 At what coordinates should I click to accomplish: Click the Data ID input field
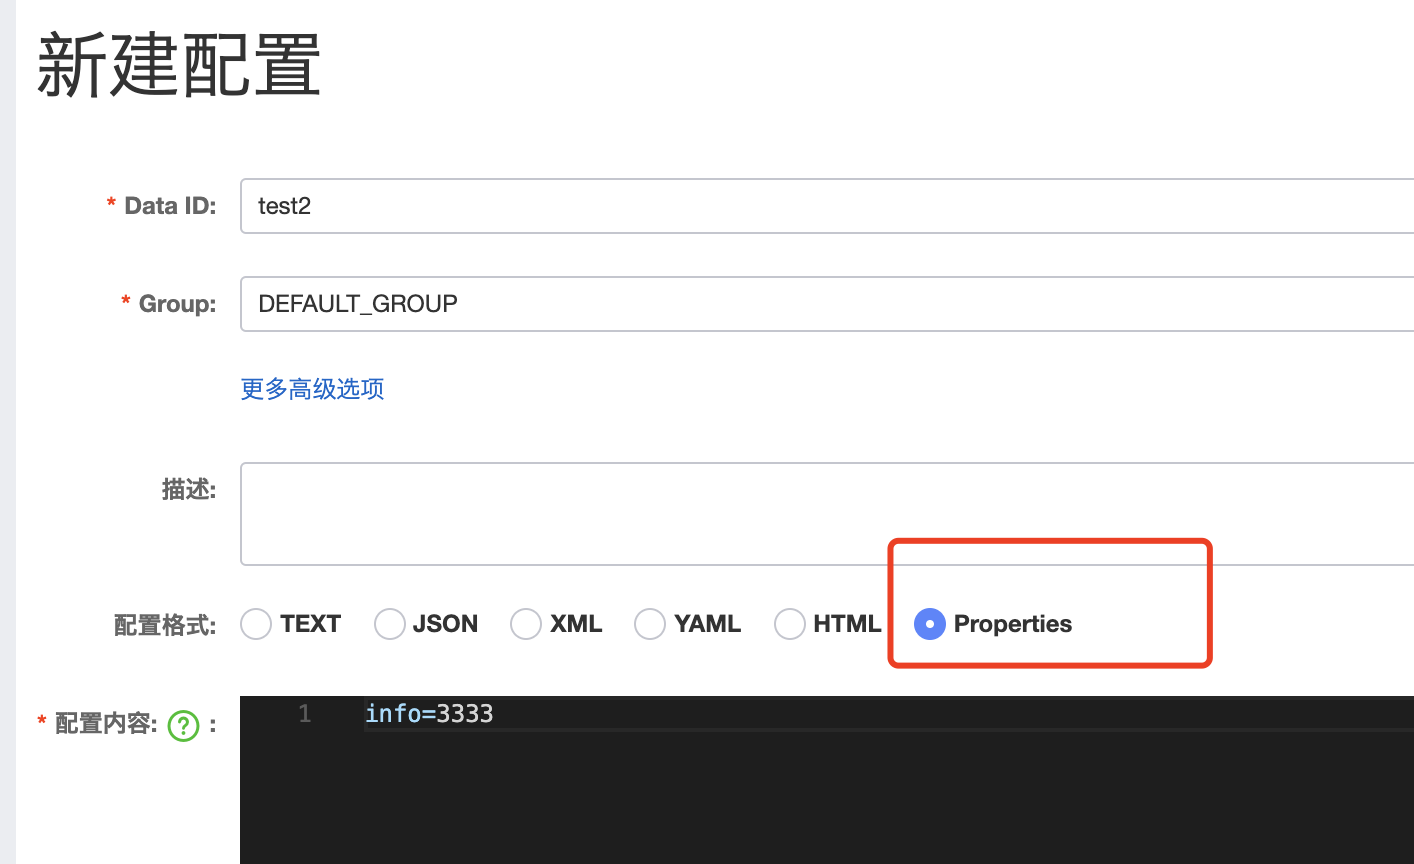click(x=827, y=206)
